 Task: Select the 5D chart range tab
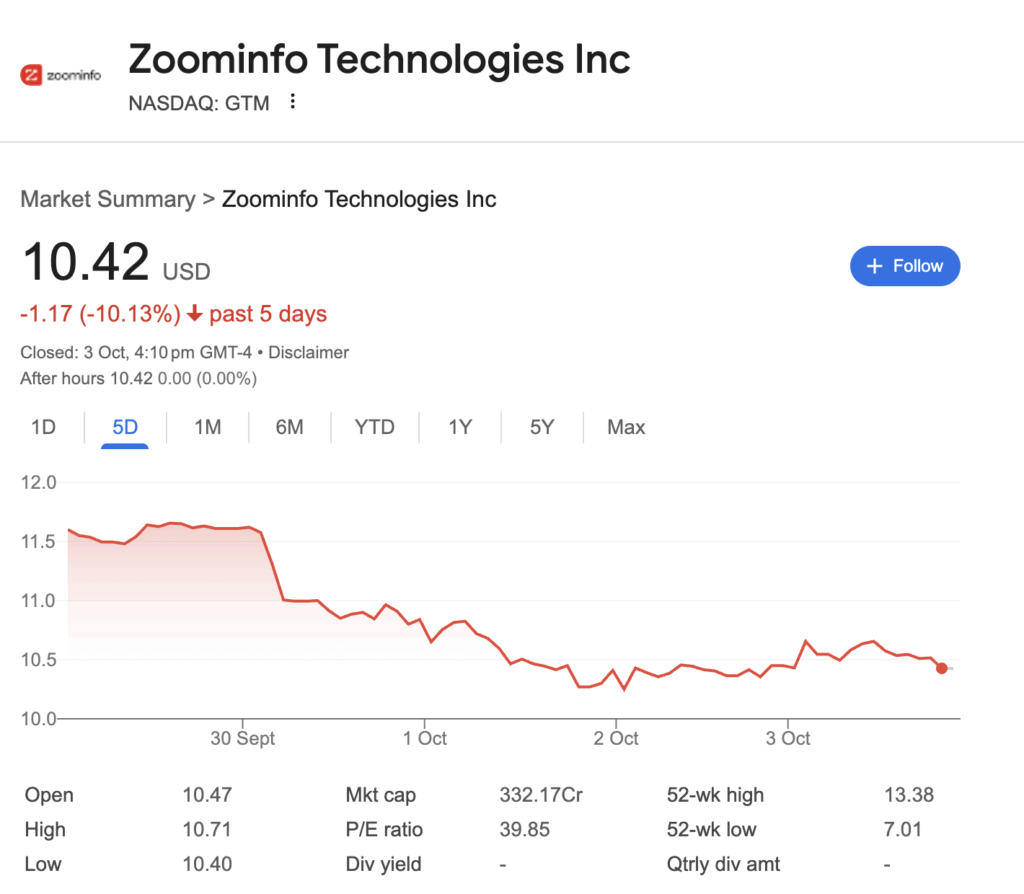(125, 428)
